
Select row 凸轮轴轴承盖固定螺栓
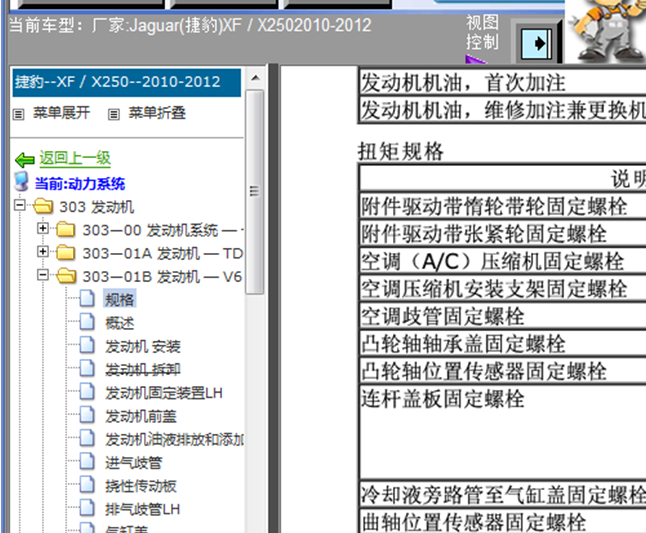coord(503,344)
